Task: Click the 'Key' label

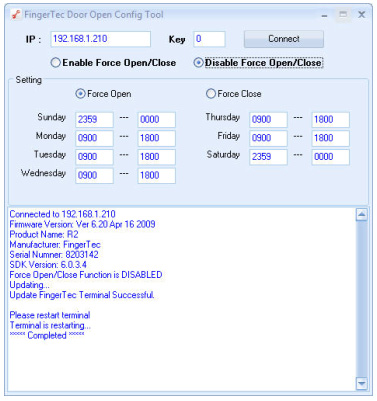Action: point(177,40)
